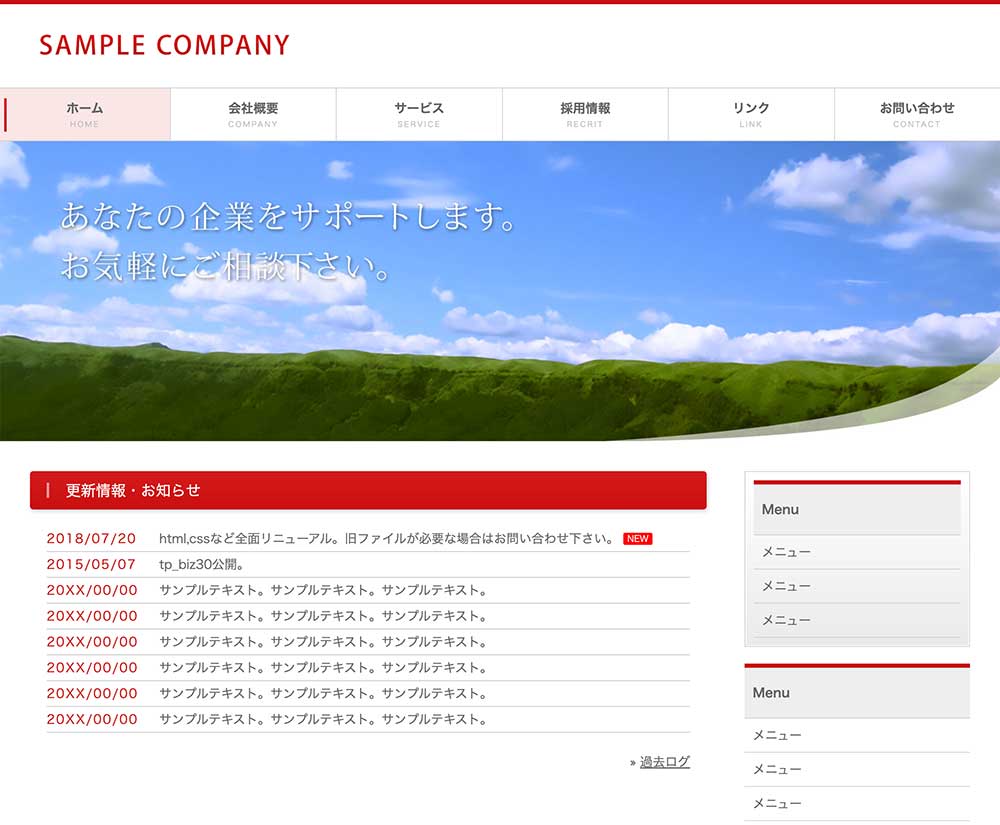Go to お問い合わせ CONTACT page

pyautogui.click(x=917, y=115)
